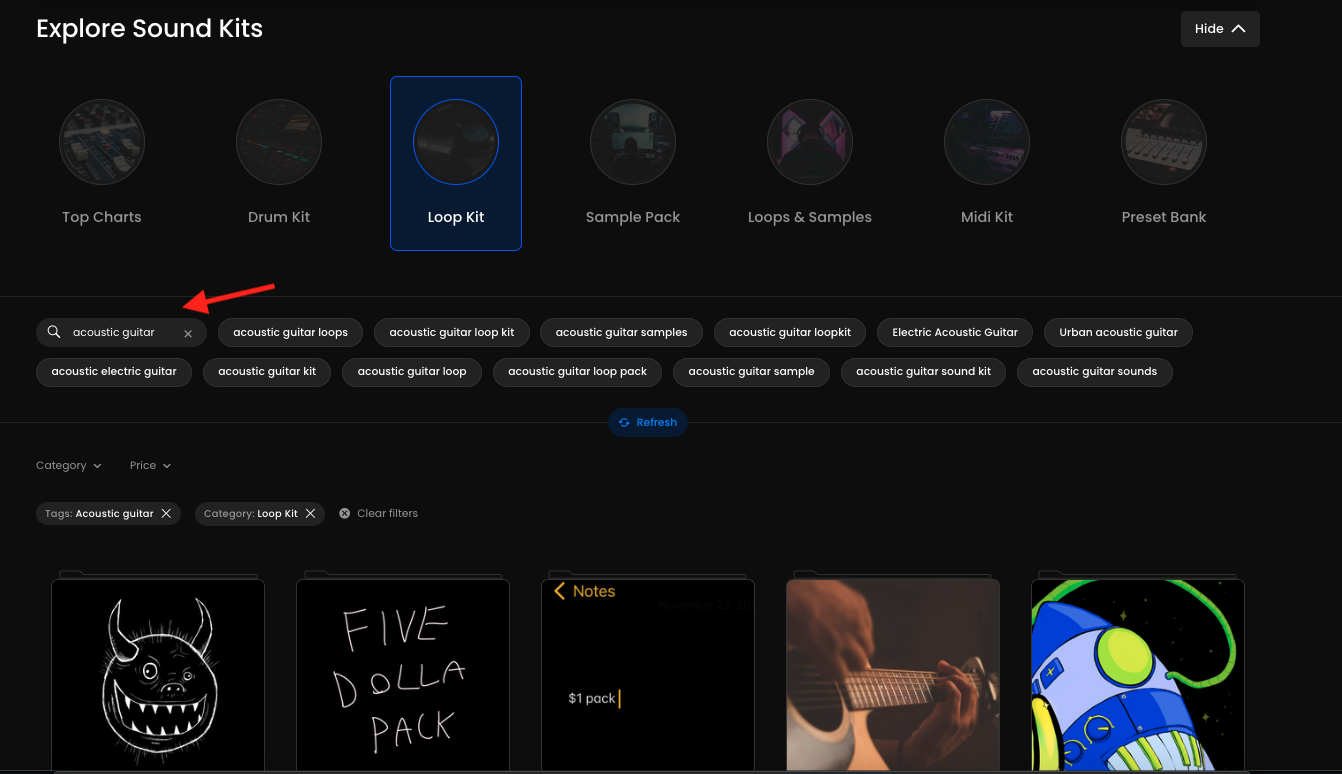Open the Preset Bank category icon
Screen dimensions: 1342x774
pyautogui.click(x=1164, y=143)
